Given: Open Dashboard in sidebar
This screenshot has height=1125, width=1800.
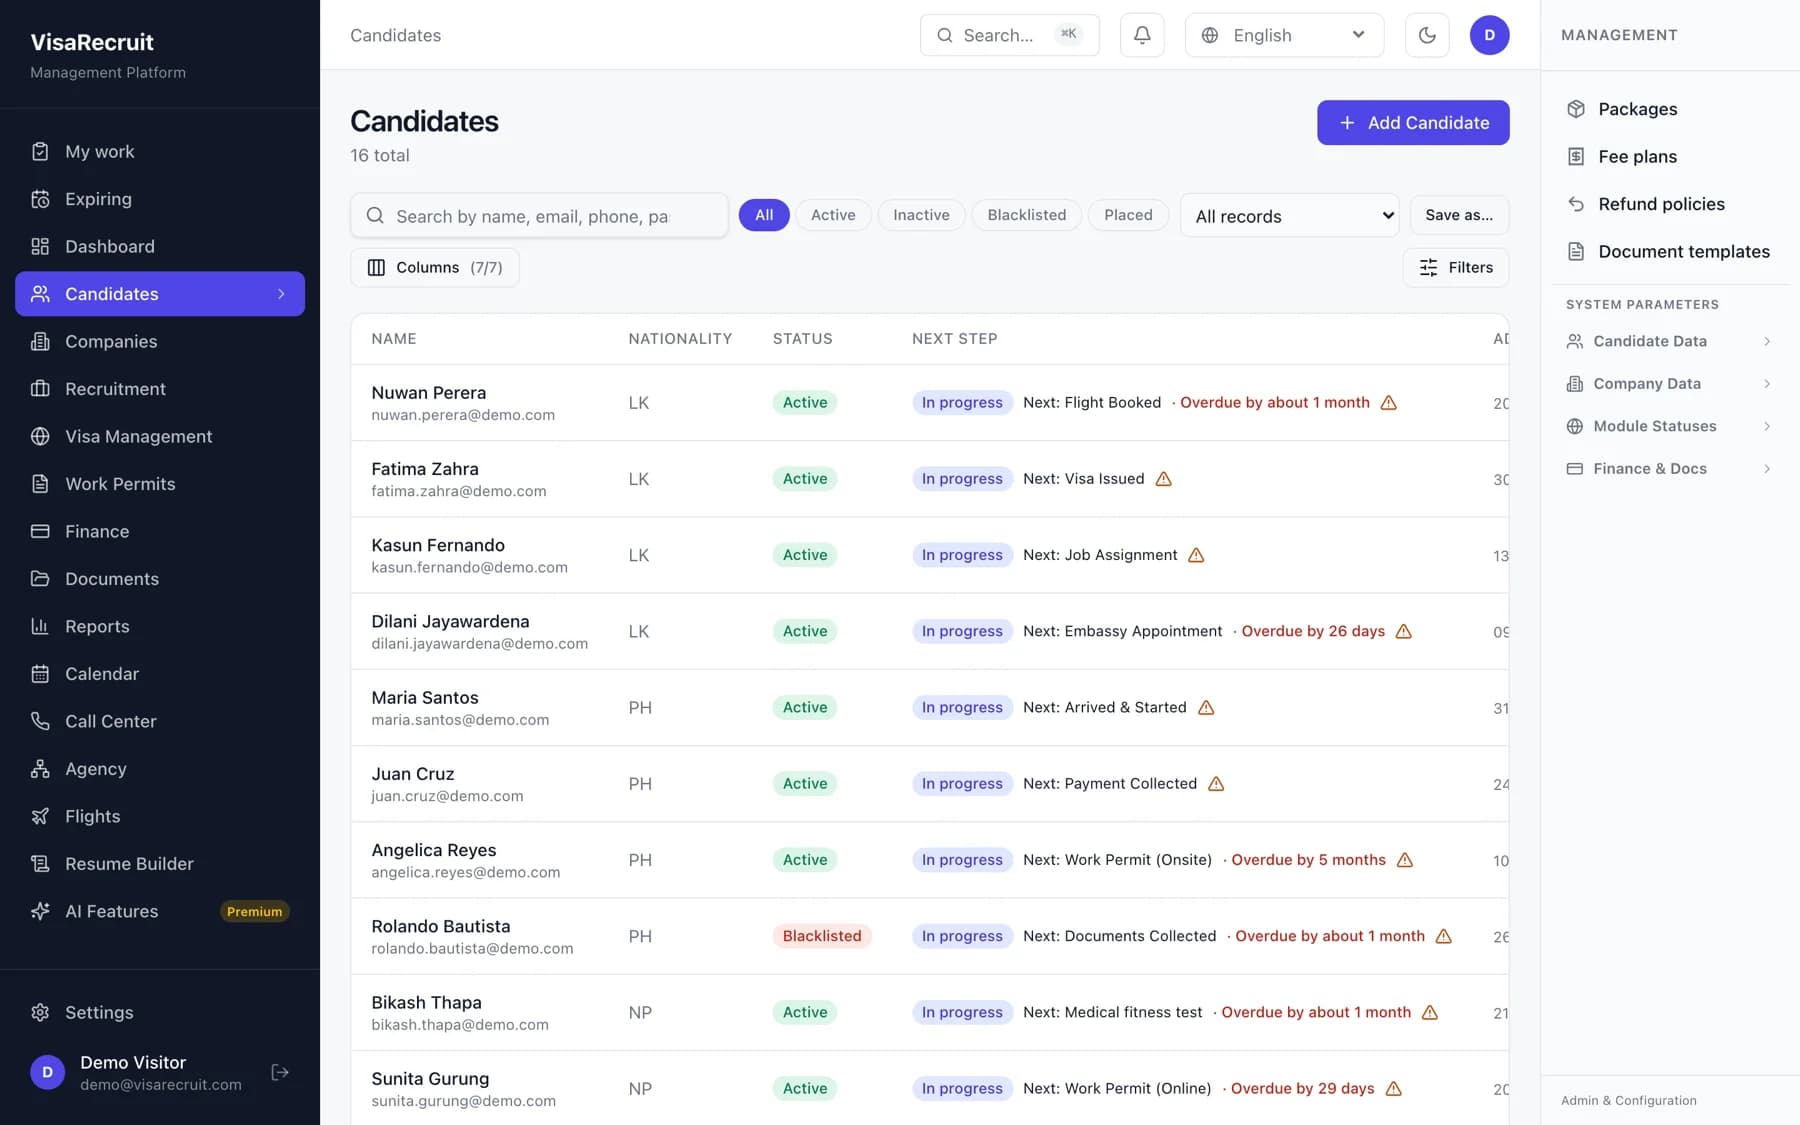Looking at the screenshot, I should tap(160, 246).
